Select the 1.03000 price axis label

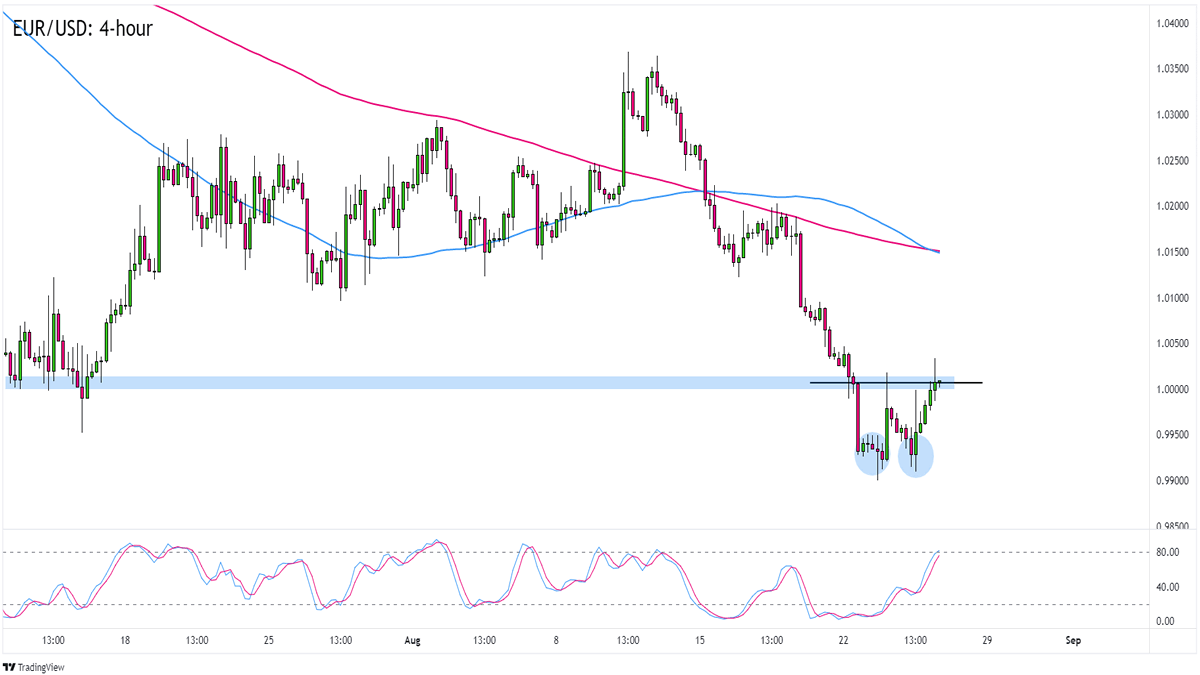[1172, 115]
